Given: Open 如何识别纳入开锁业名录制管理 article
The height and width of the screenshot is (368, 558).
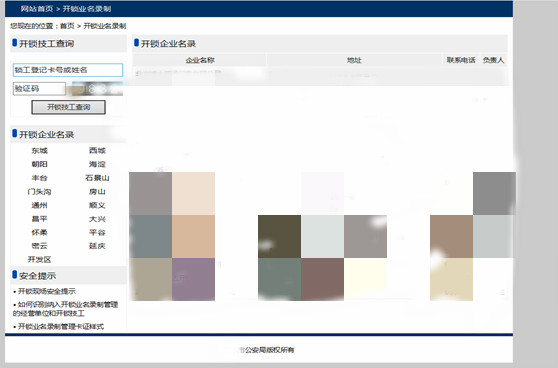Looking at the screenshot, I should point(65,309).
